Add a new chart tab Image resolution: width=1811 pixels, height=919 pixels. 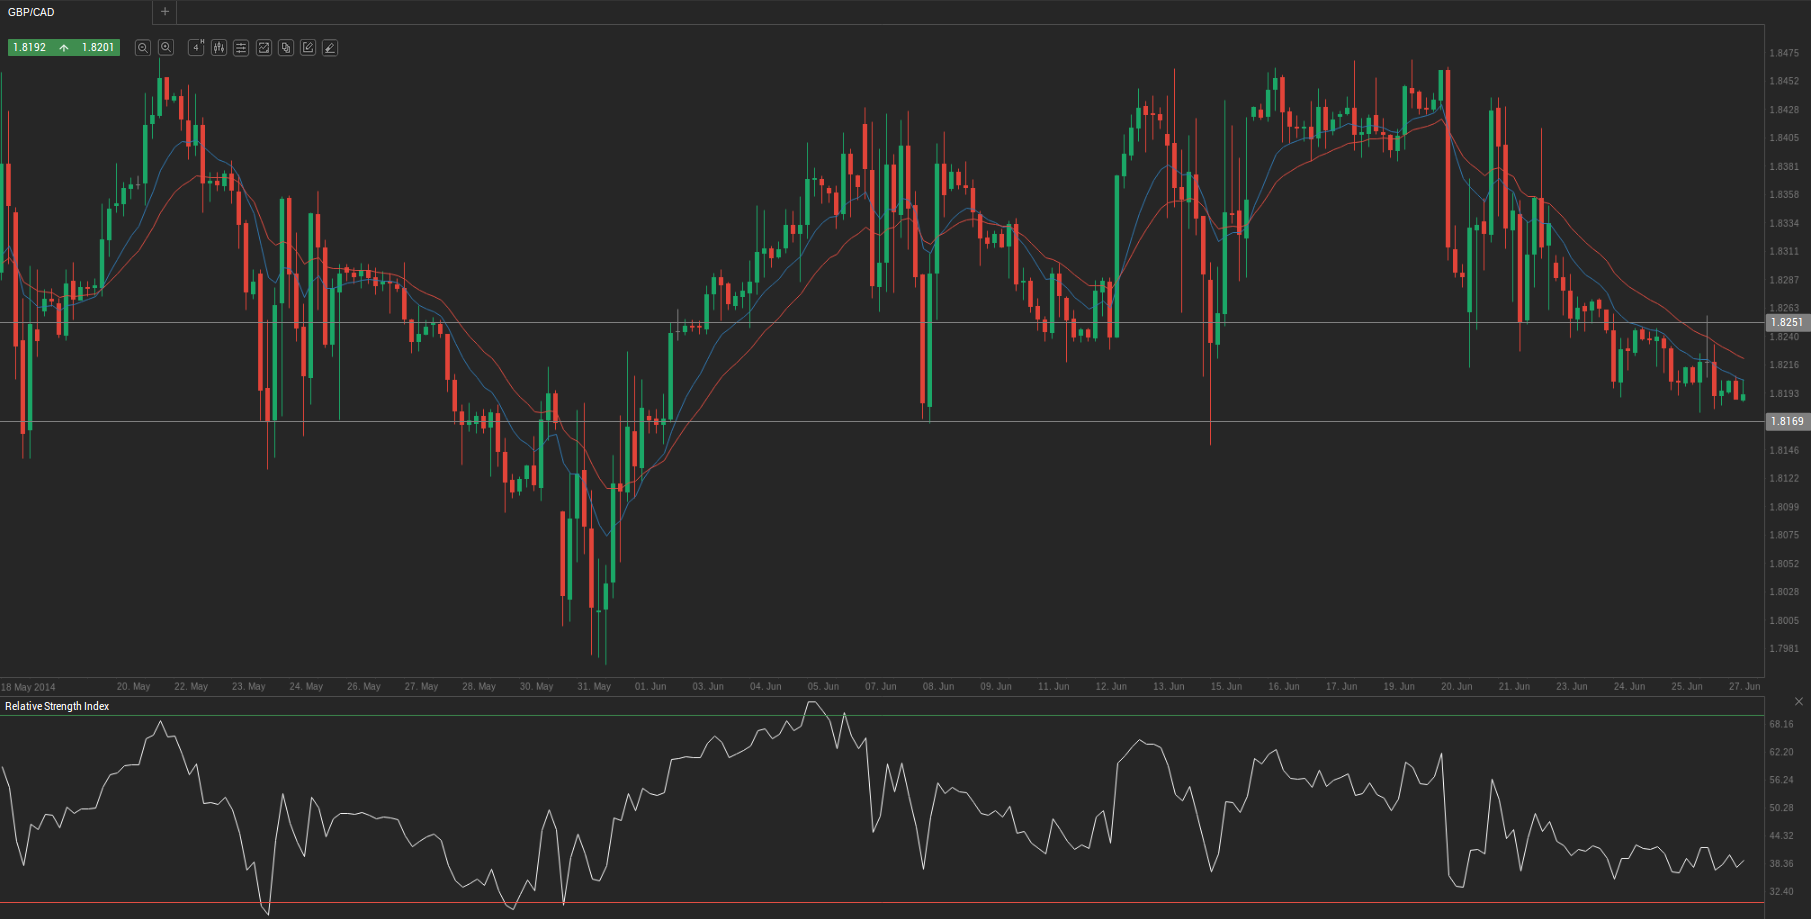click(x=165, y=12)
